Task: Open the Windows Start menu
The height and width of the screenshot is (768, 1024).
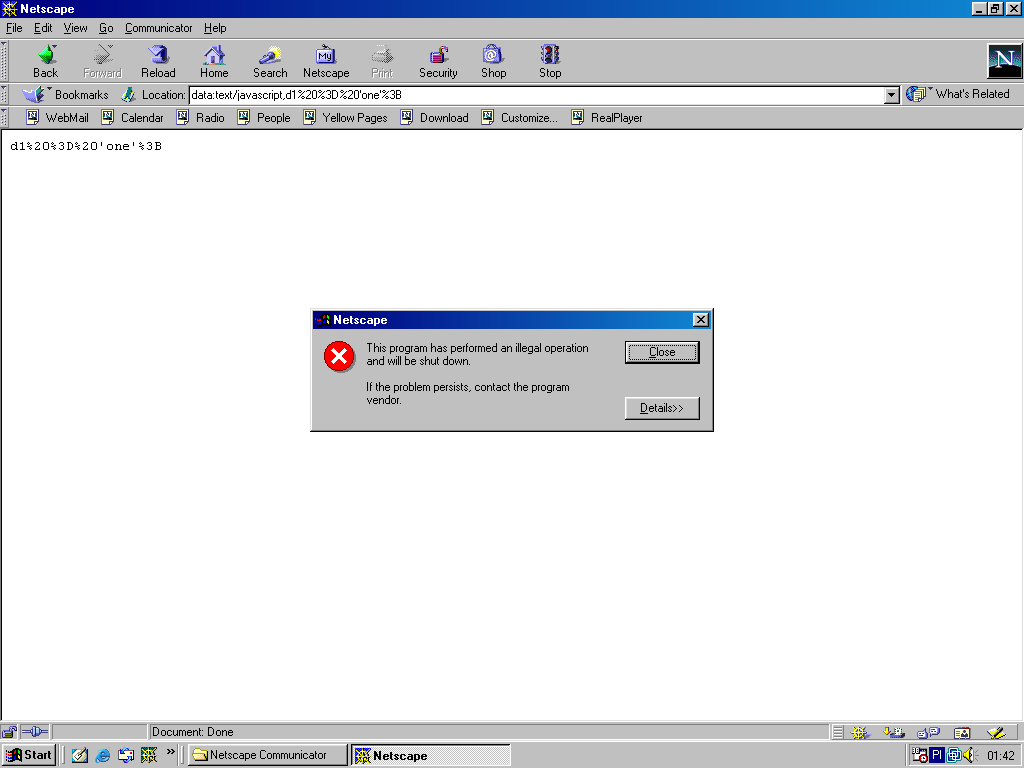Action: 29,755
